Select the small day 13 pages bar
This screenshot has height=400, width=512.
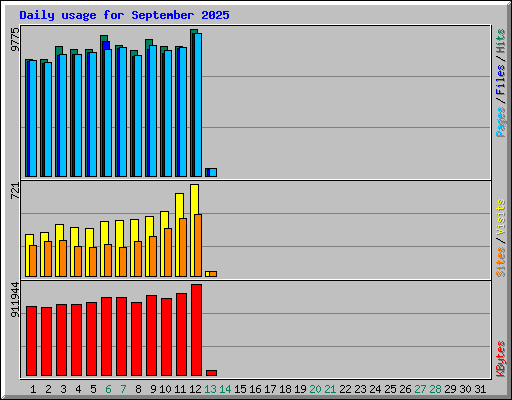tap(213, 172)
